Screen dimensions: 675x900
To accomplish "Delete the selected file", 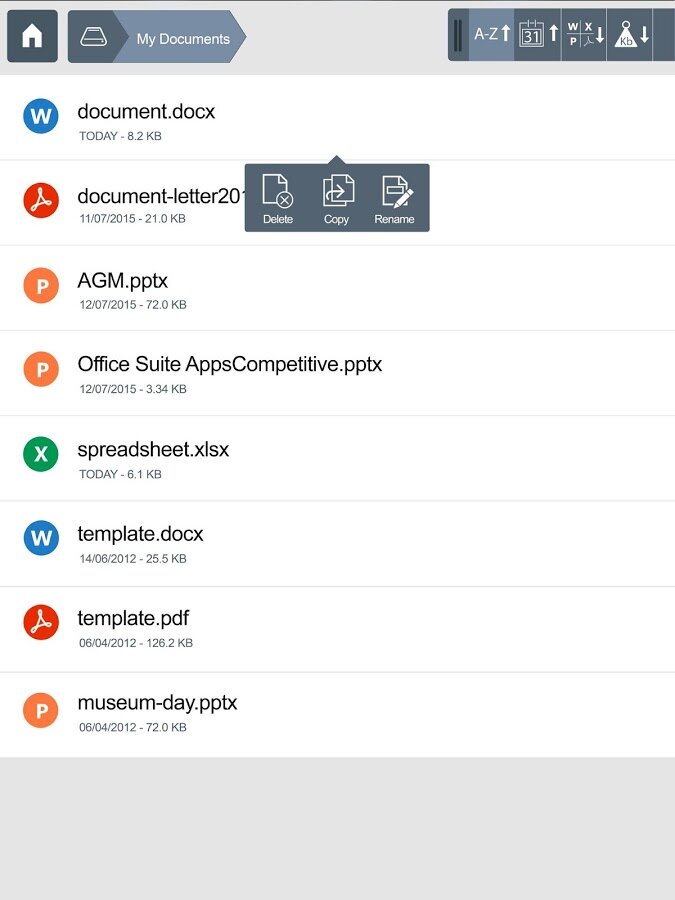I will (278, 198).
